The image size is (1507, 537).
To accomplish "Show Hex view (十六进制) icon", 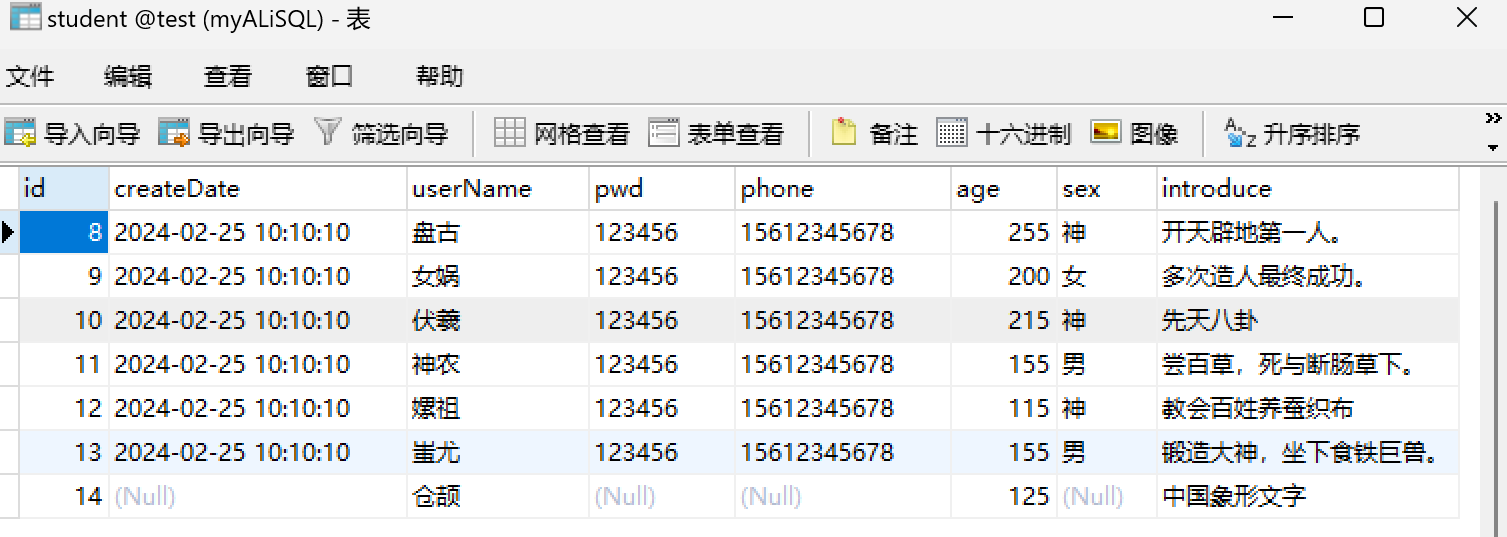I will [952, 132].
